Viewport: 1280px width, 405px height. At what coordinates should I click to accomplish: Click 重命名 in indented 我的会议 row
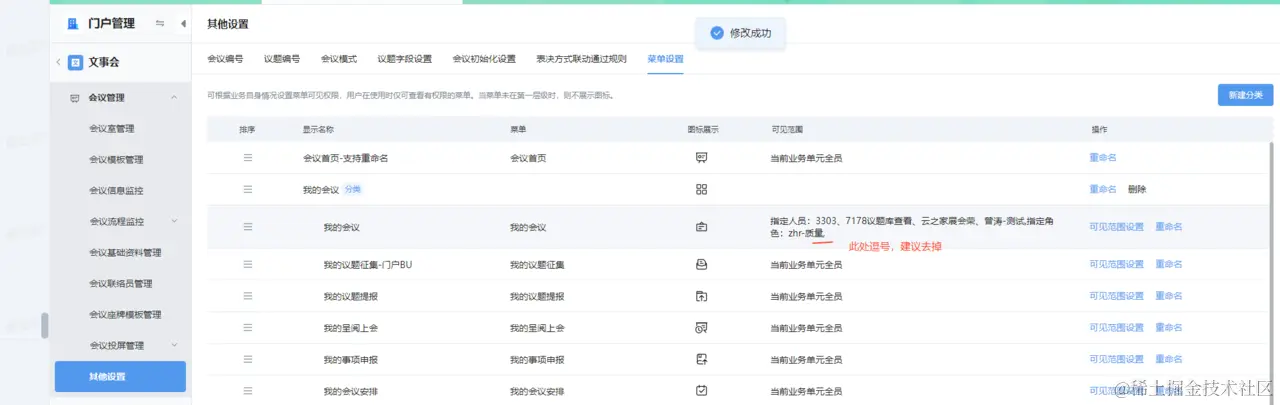(x=1169, y=227)
